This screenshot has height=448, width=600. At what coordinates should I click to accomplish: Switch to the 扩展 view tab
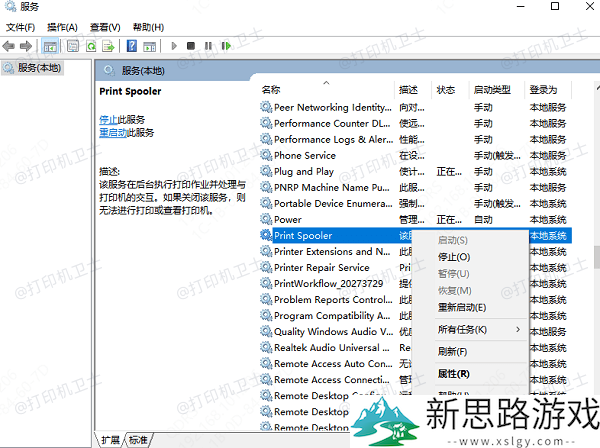111,440
